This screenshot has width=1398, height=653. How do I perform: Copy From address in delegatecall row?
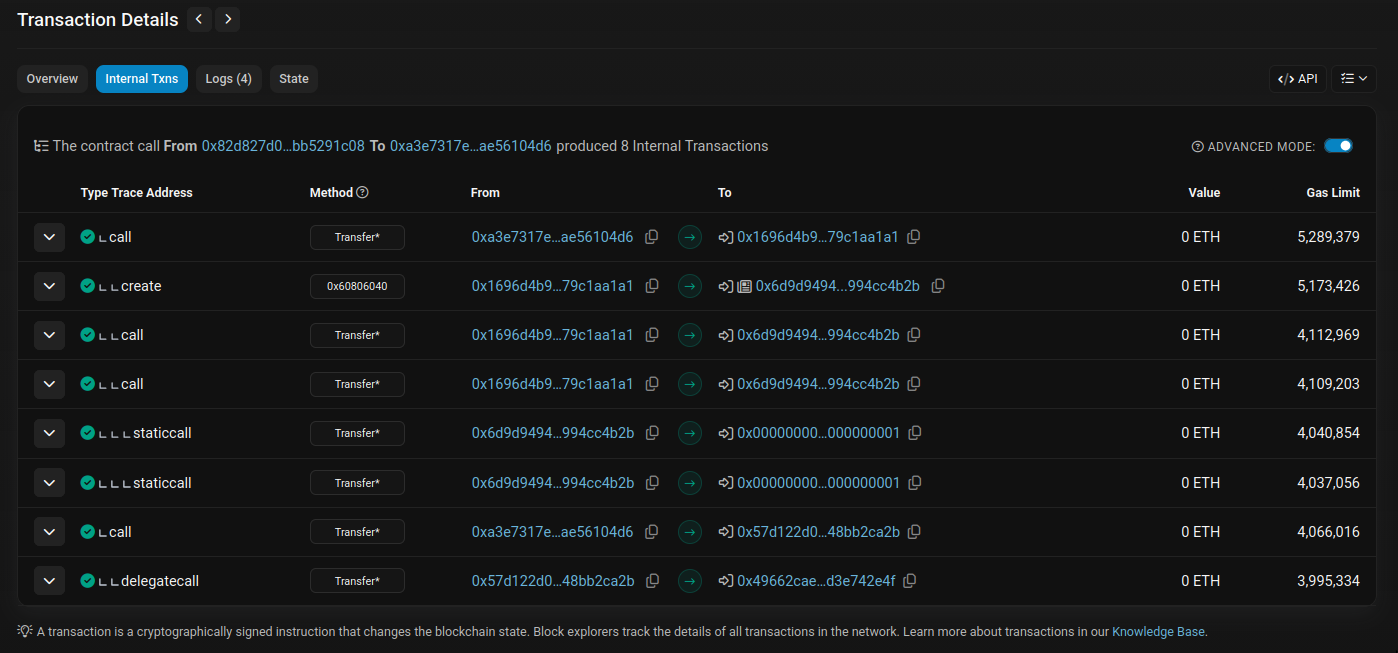(x=652, y=581)
